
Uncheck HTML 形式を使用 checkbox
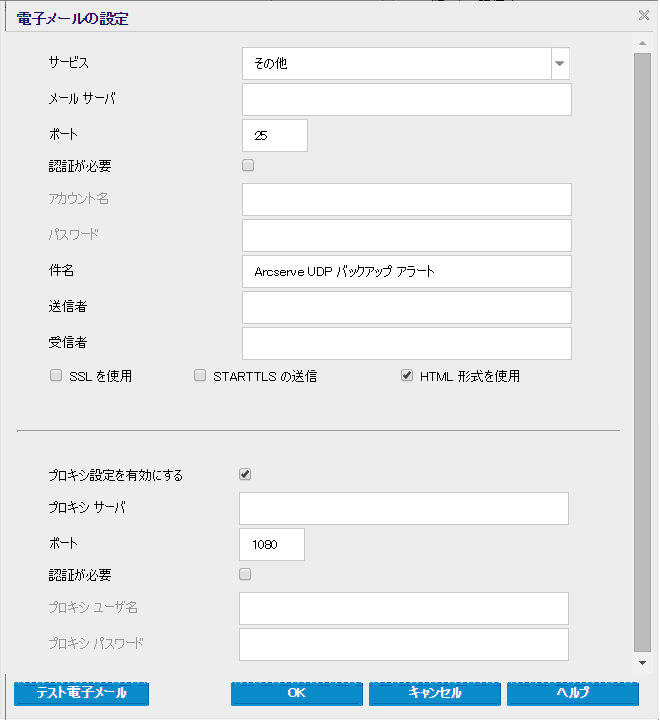[x=407, y=377]
